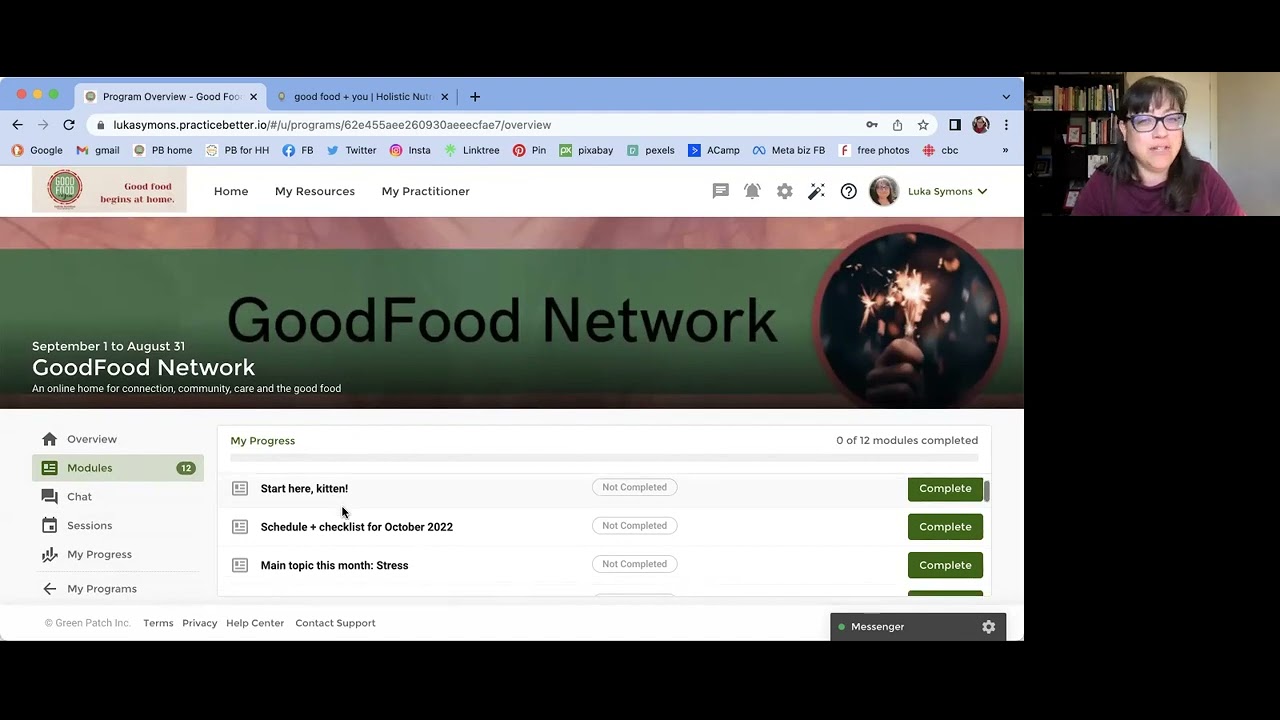Open the pexels bookmark
This screenshot has height=720, width=1280.
pyautogui.click(x=651, y=150)
